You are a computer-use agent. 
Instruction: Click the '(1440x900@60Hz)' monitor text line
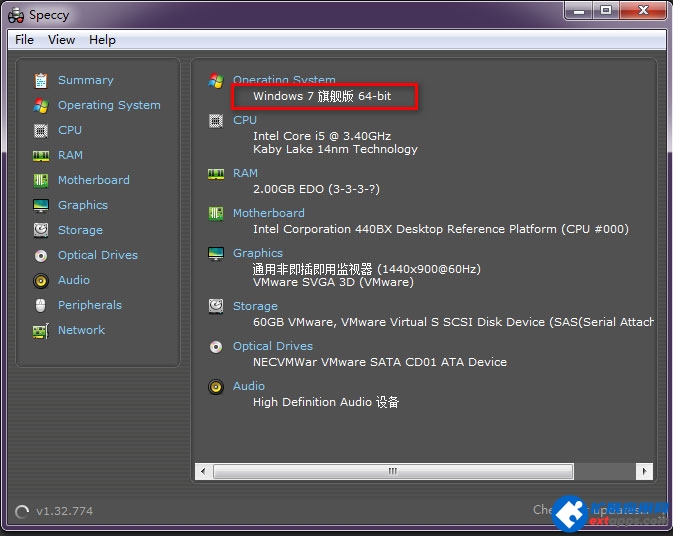pos(367,269)
